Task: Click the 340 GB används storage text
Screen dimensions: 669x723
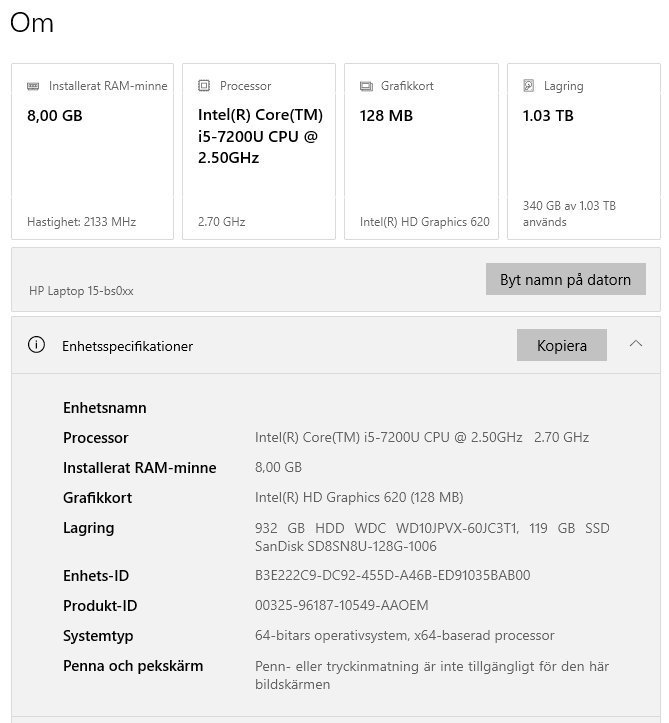Action: click(x=568, y=213)
